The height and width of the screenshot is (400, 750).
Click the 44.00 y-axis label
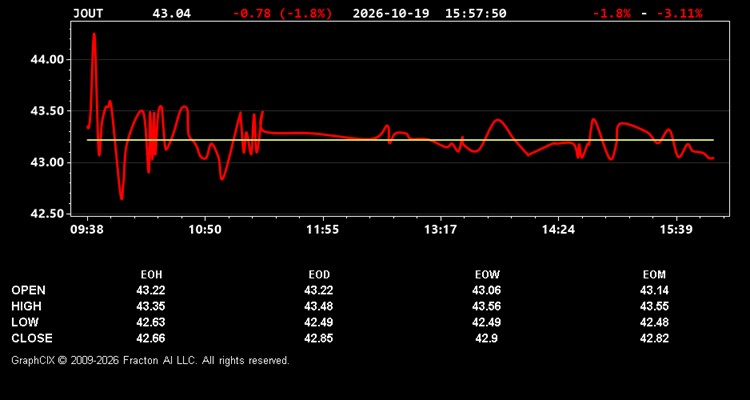pyautogui.click(x=47, y=59)
